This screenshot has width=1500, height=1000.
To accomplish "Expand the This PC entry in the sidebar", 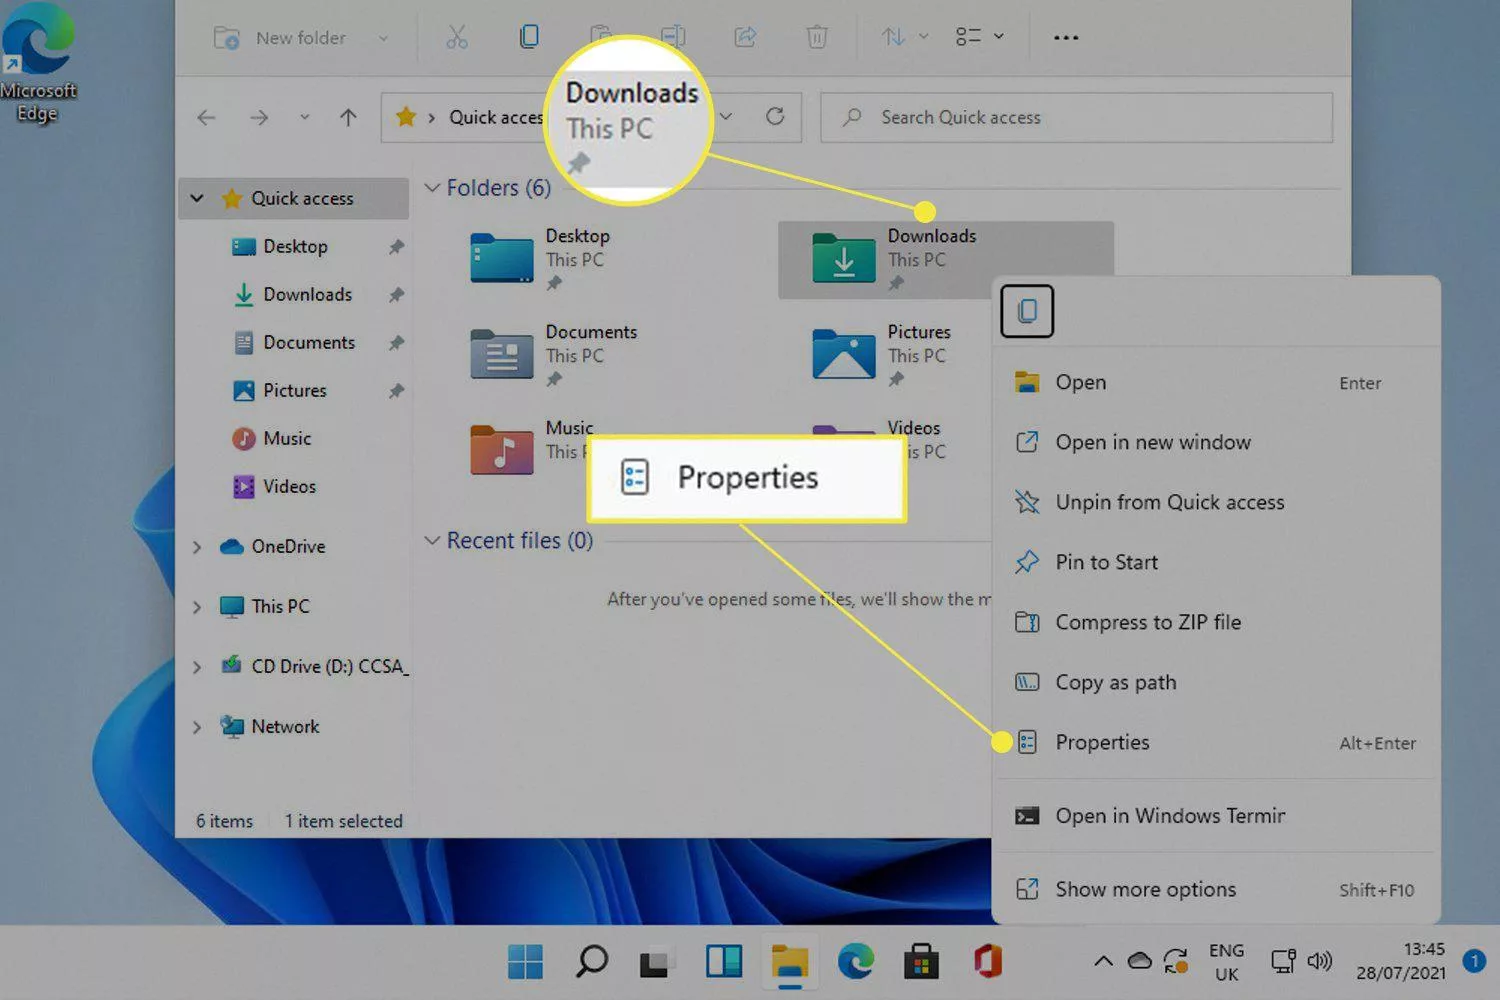I will (197, 606).
